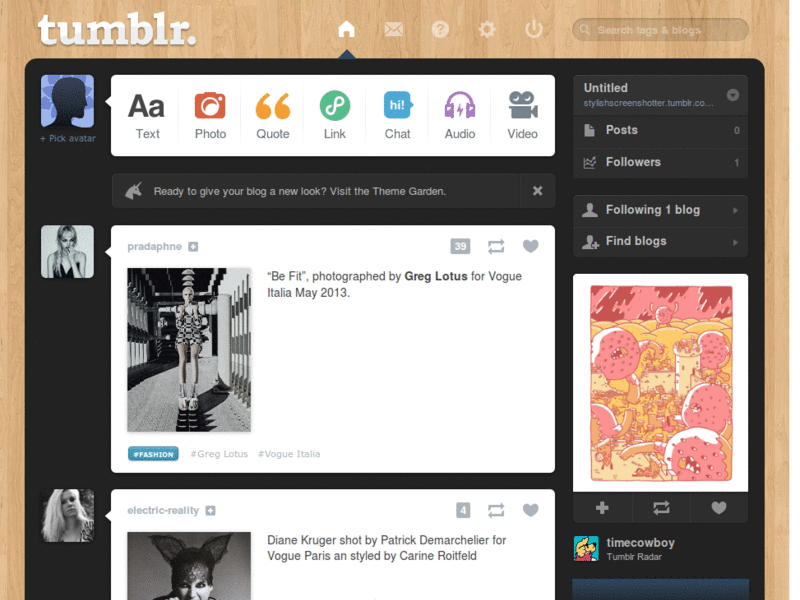The height and width of the screenshot is (600, 800).
Task: Reblog the Tumblr Radar post
Action: [x=661, y=508]
